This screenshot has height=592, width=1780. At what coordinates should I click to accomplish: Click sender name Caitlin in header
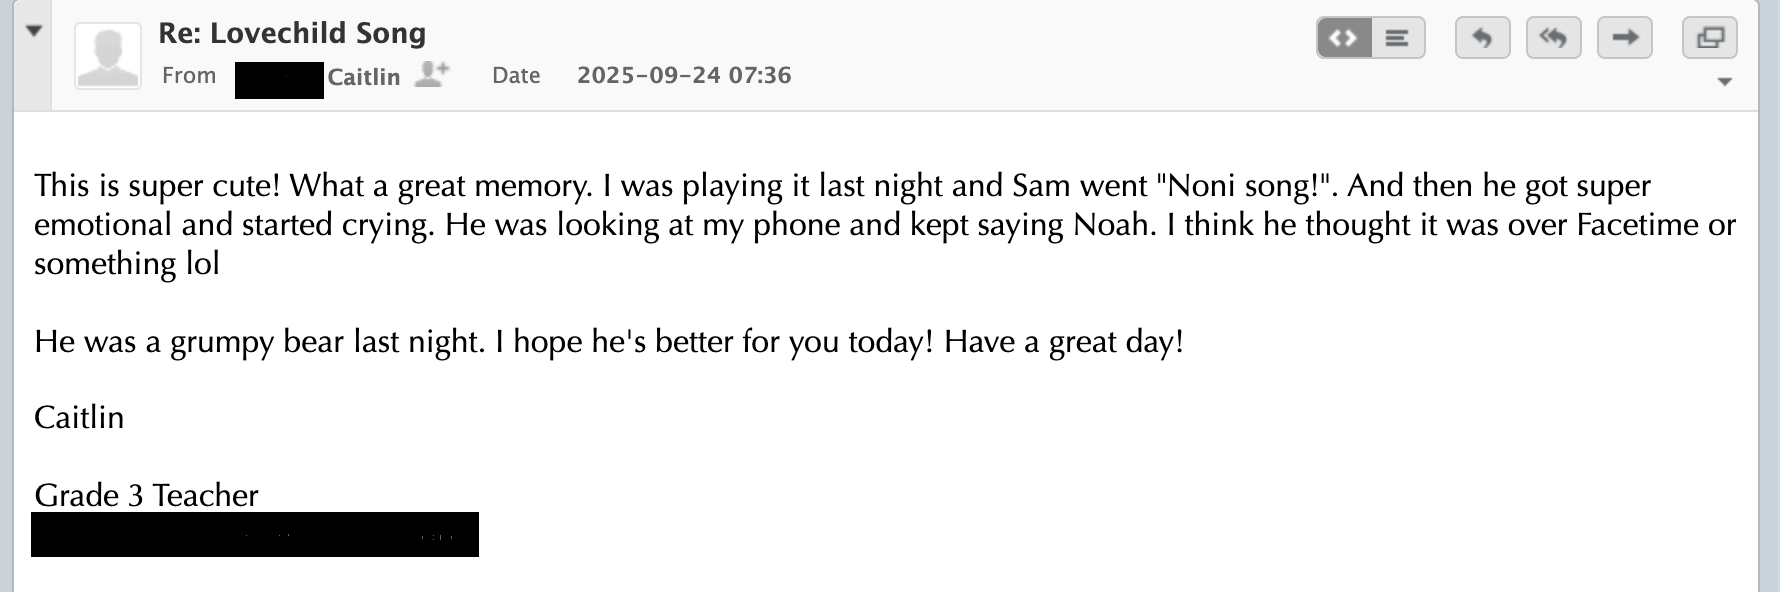click(x=363, y=77)
